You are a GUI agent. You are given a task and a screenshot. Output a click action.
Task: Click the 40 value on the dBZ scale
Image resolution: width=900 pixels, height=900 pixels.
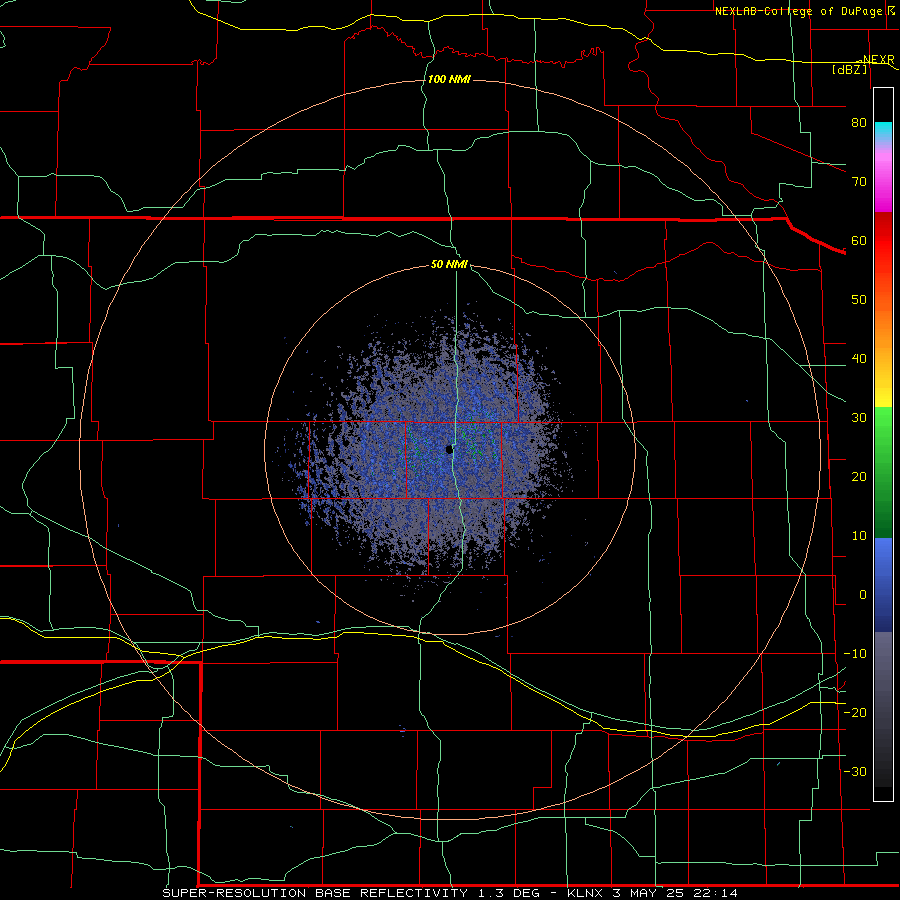pyautogui.click(x=859, y=359)
